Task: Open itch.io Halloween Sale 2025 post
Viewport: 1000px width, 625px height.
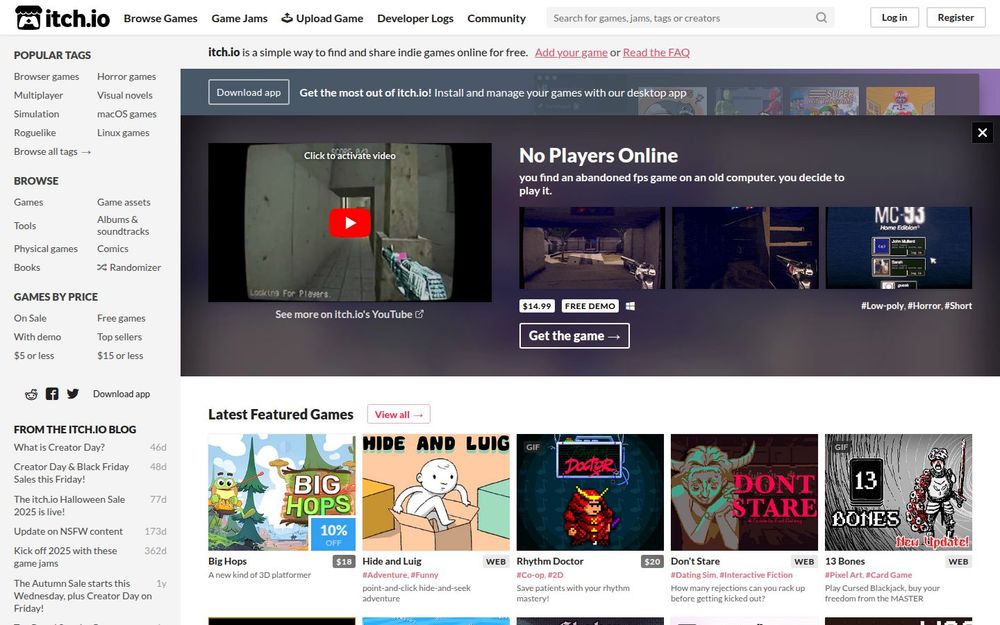Action: (x=70, y=506)
